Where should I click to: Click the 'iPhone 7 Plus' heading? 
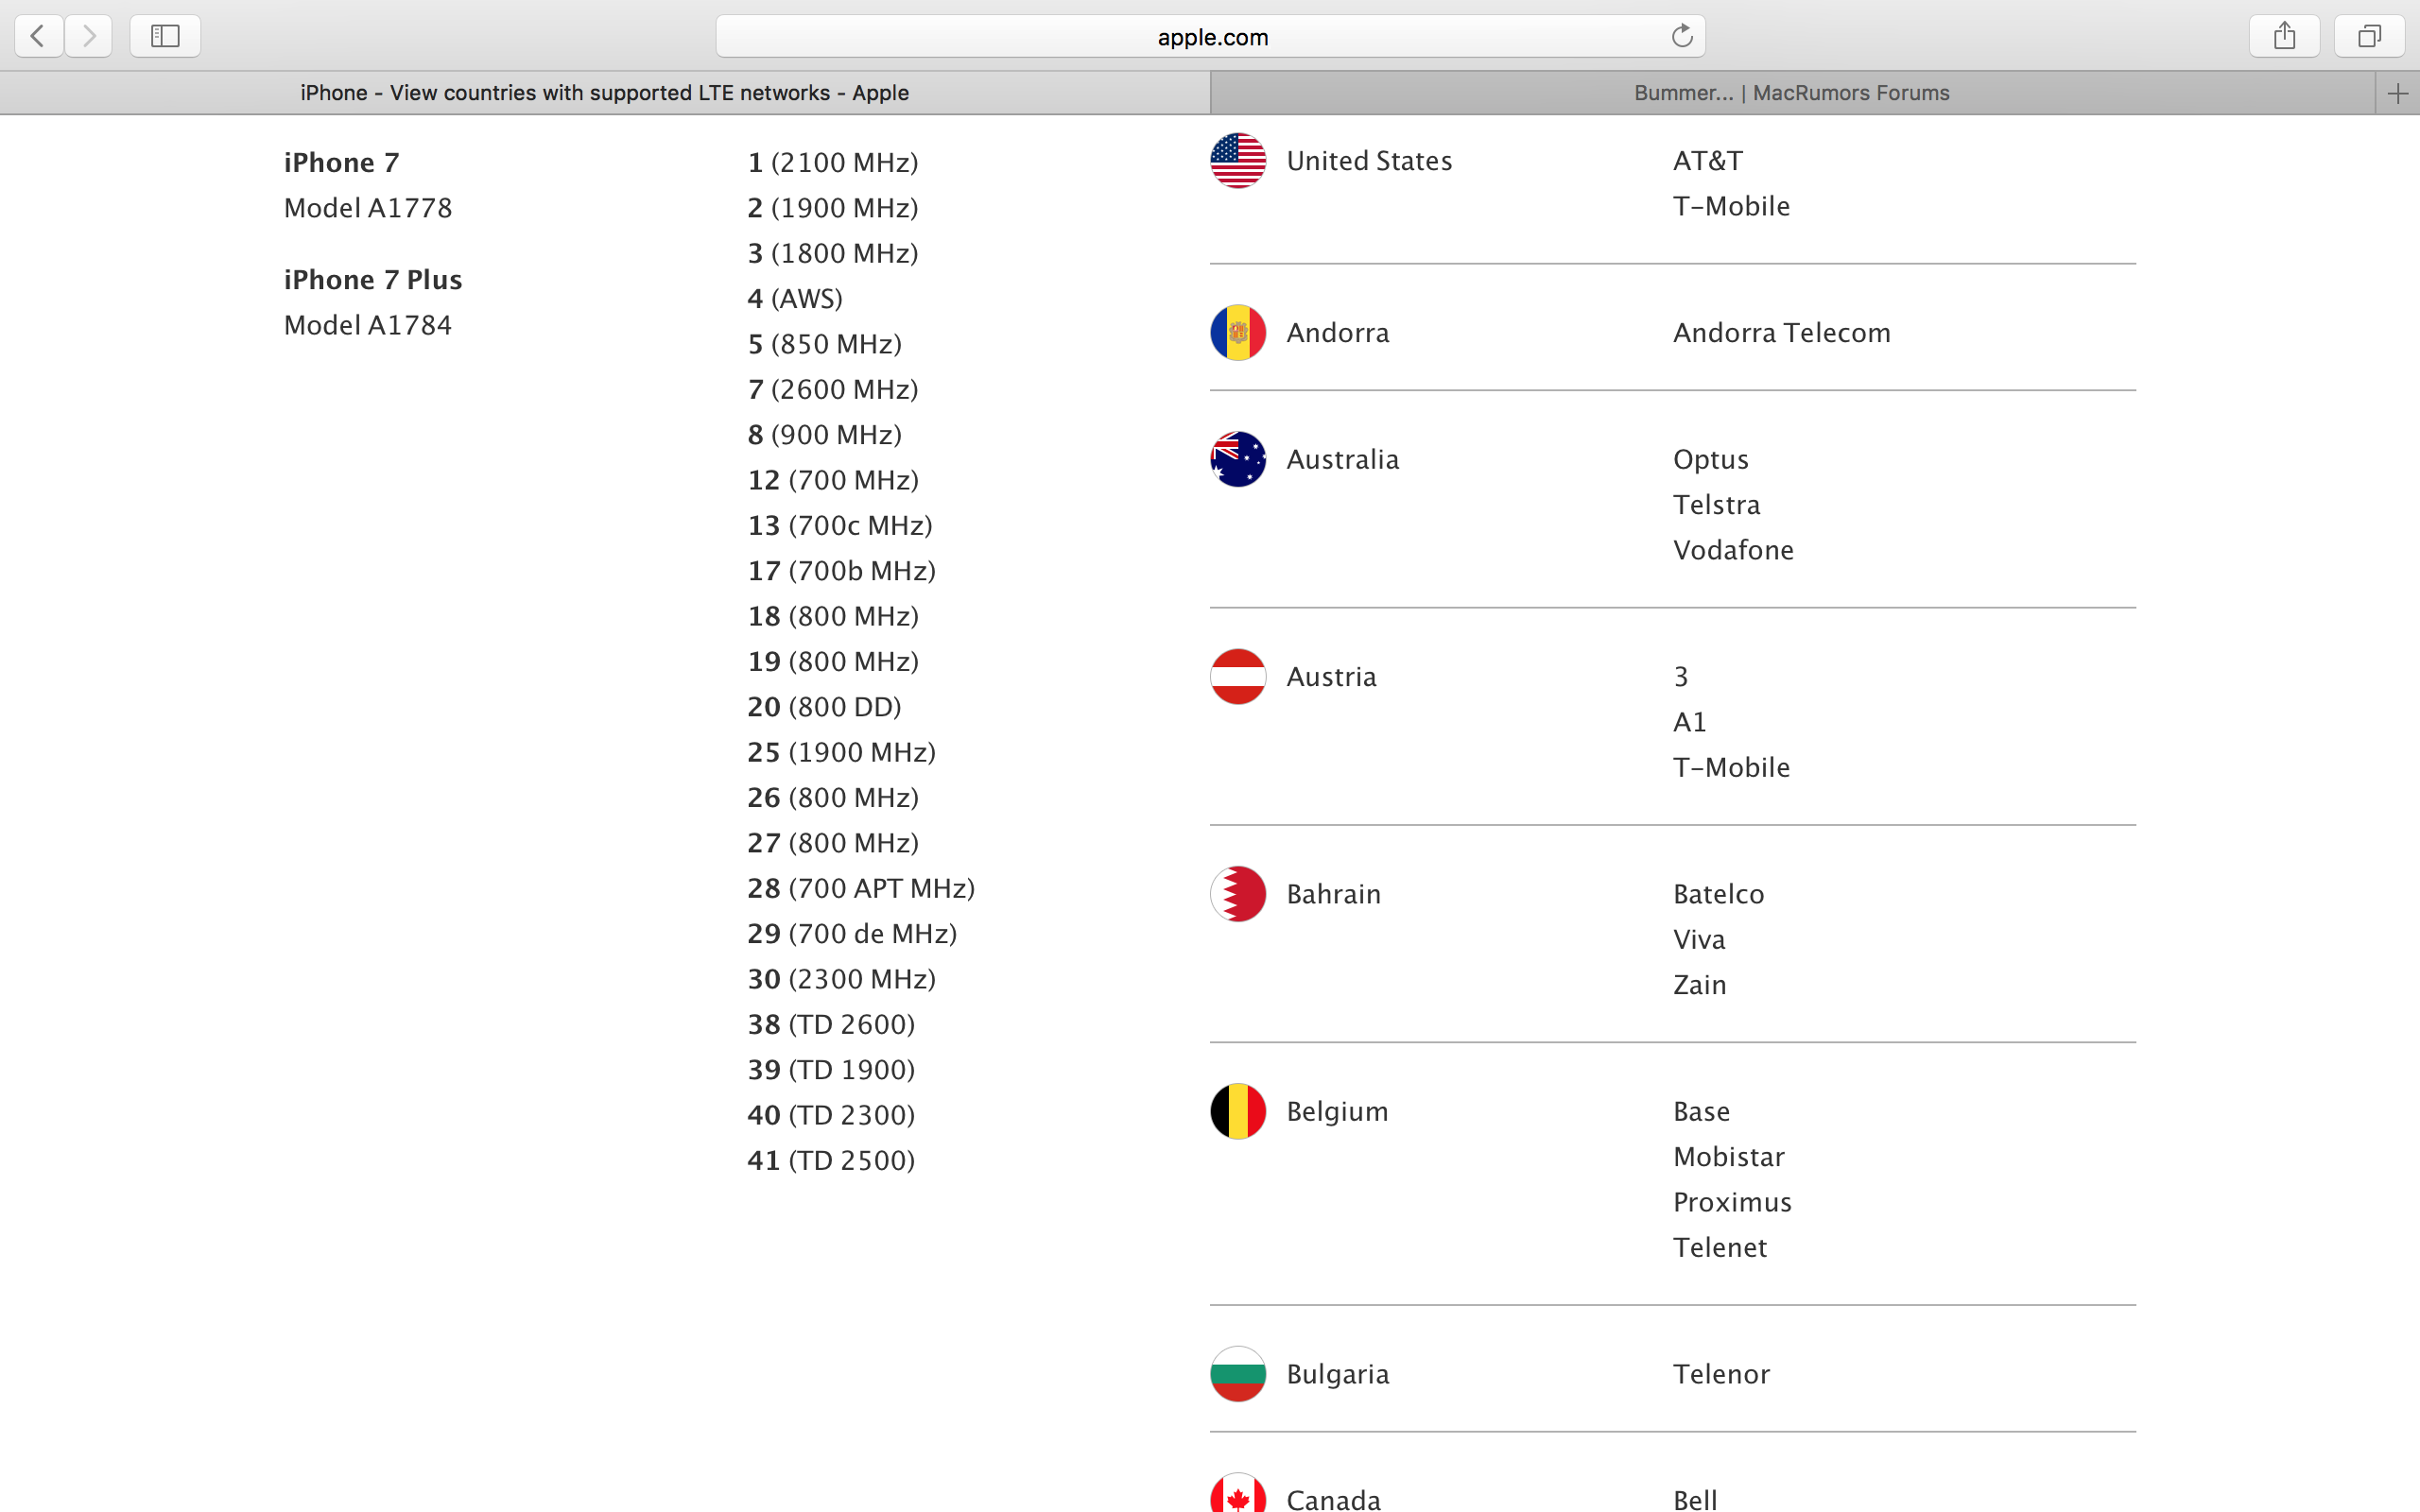(x=373, y=280)
